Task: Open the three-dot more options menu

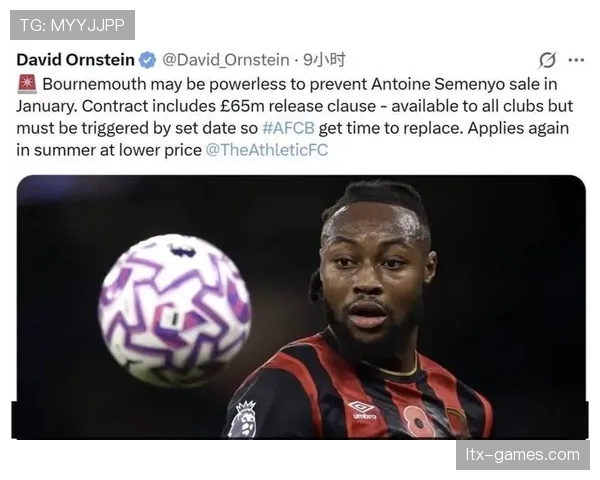Action: point(576,60)
